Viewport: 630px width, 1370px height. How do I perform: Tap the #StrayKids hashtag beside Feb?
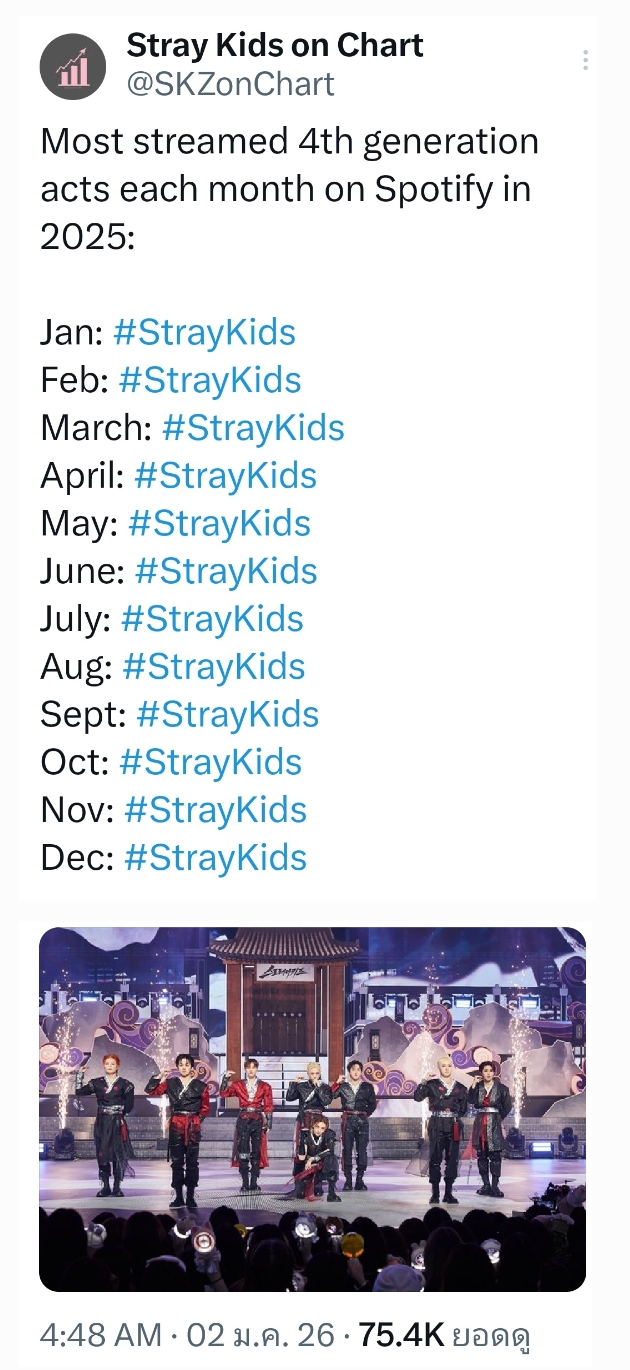209,381
